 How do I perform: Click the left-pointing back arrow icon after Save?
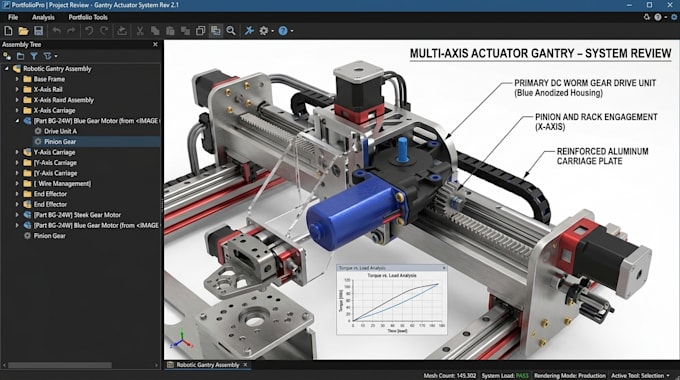click(56, 31)
